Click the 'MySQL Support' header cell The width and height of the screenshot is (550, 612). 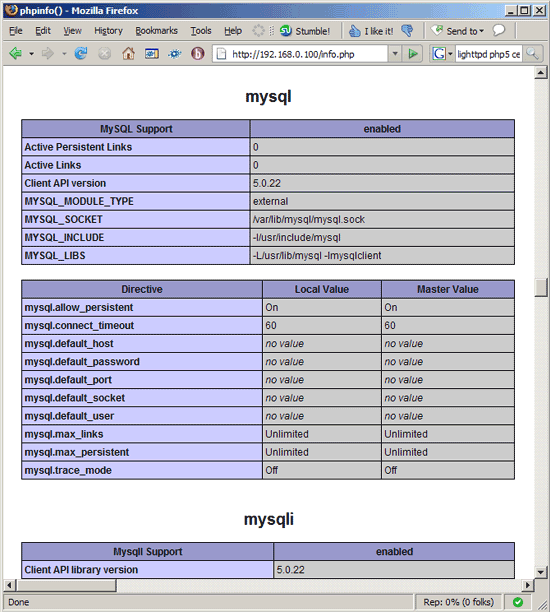(136, 129)
